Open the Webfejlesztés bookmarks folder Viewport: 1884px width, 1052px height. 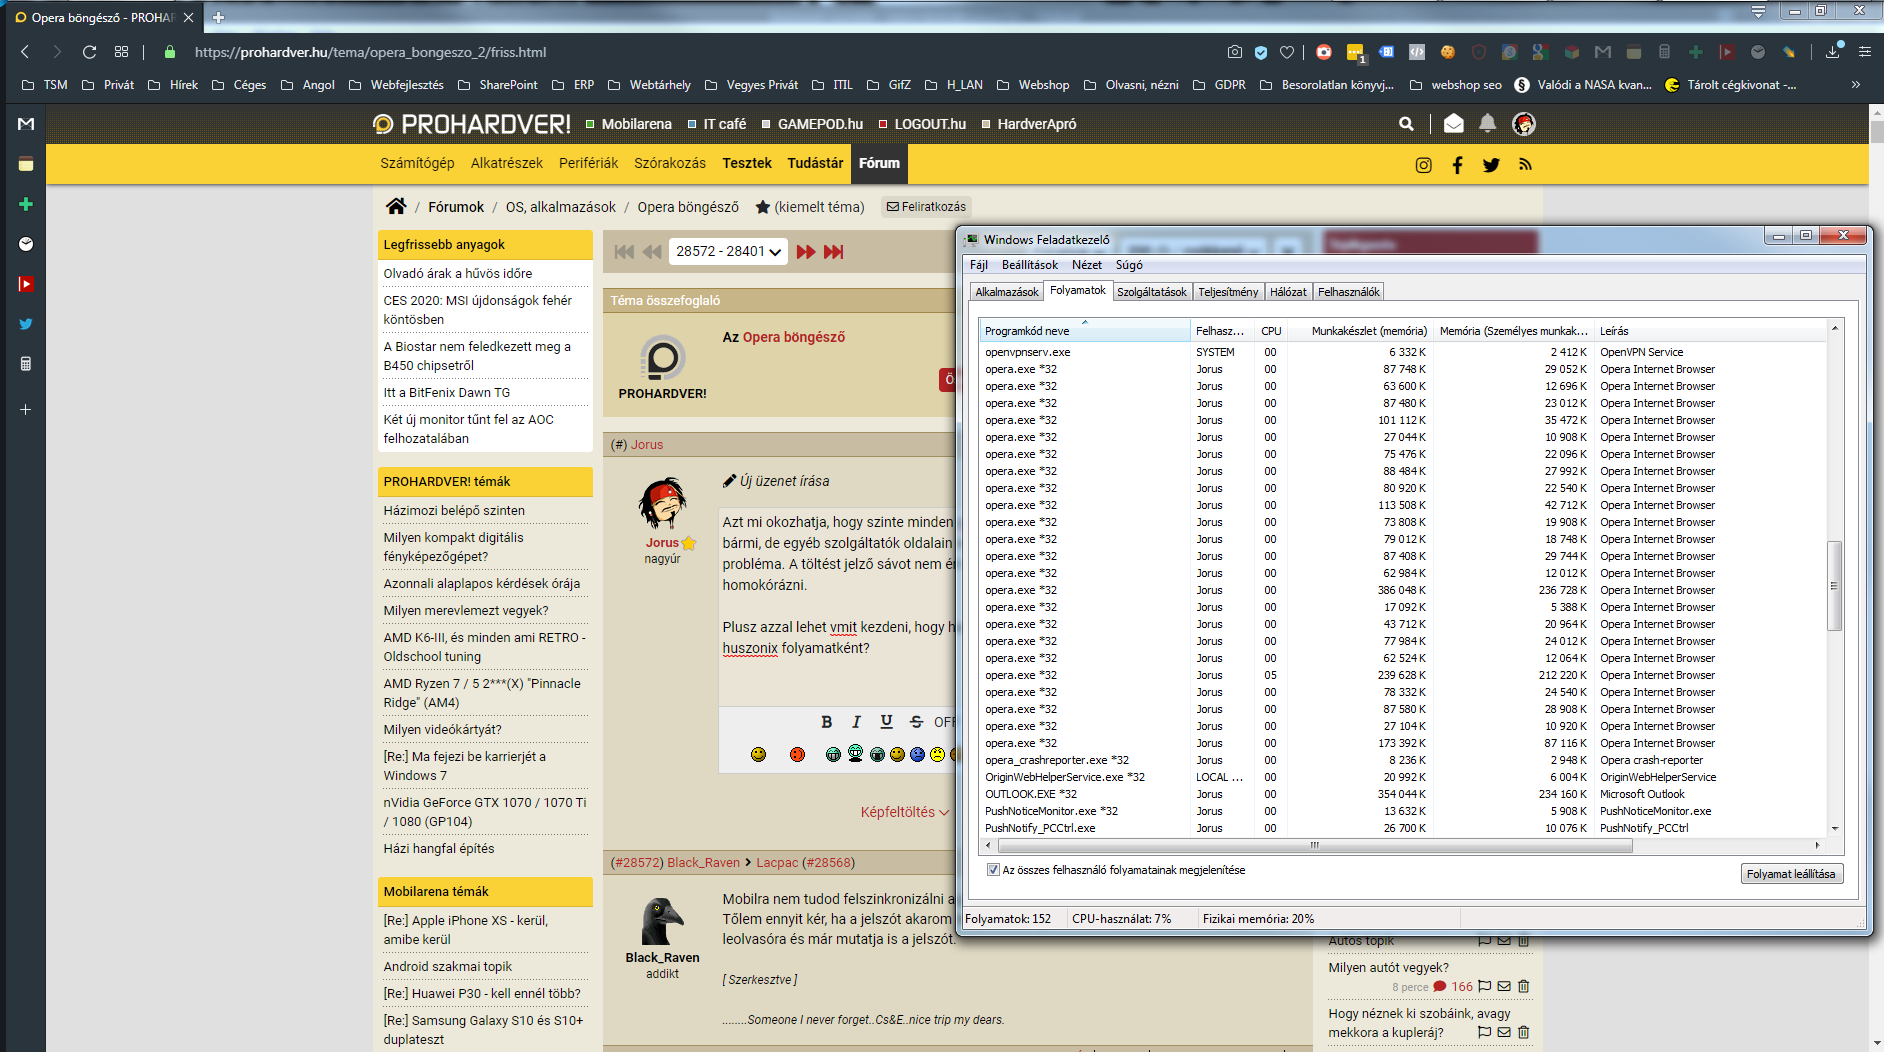point(396,85)
